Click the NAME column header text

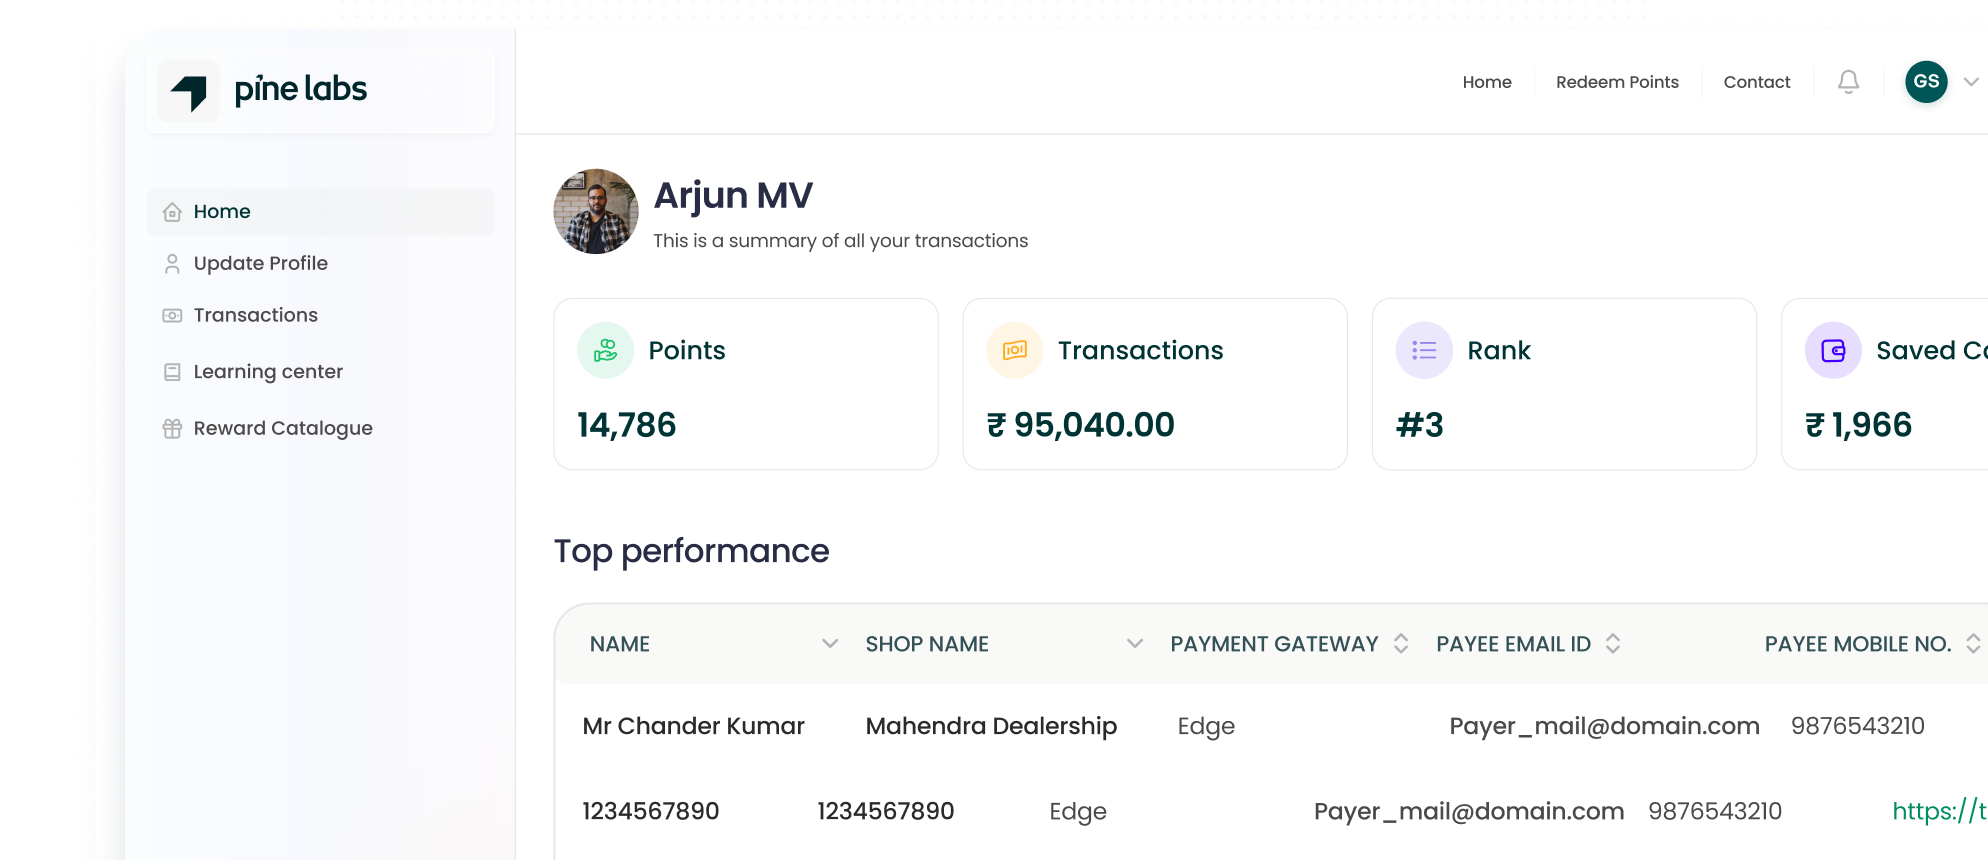click(620, 644)
